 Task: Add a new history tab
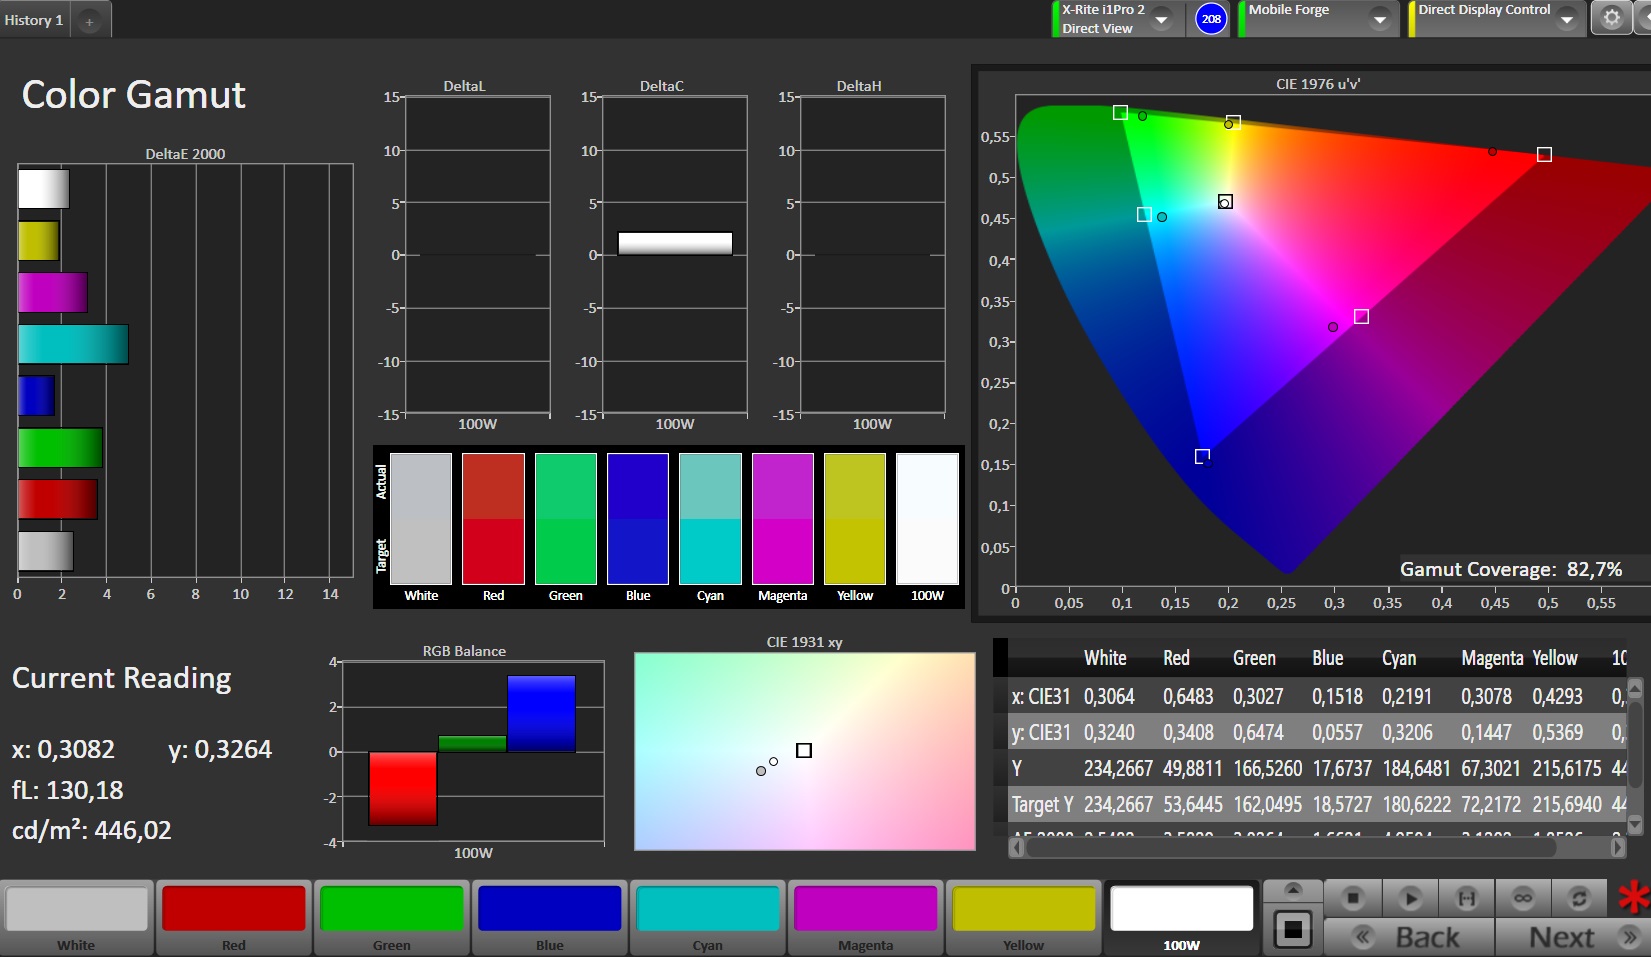point(89,21)
